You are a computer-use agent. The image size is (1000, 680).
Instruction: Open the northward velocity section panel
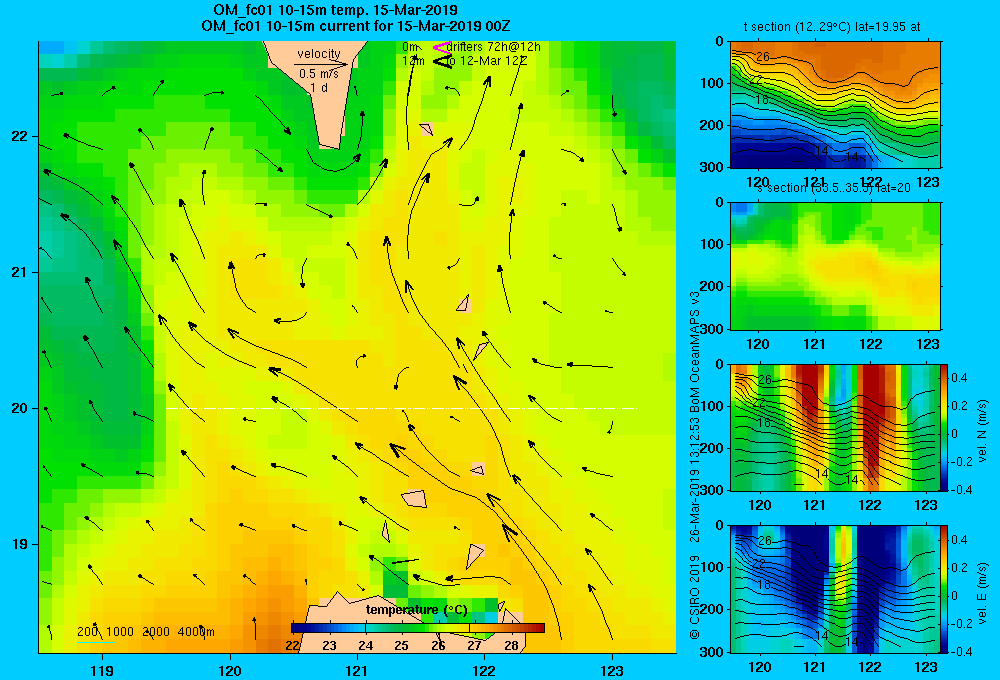(x=835, y=427)
